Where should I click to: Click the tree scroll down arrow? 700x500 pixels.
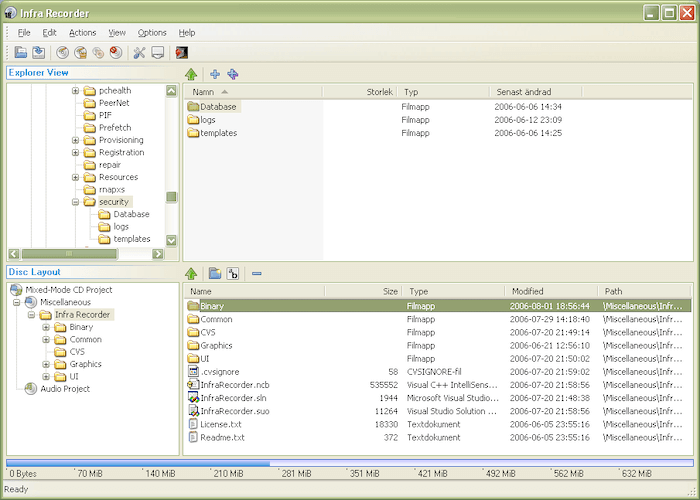pos(171,240)
